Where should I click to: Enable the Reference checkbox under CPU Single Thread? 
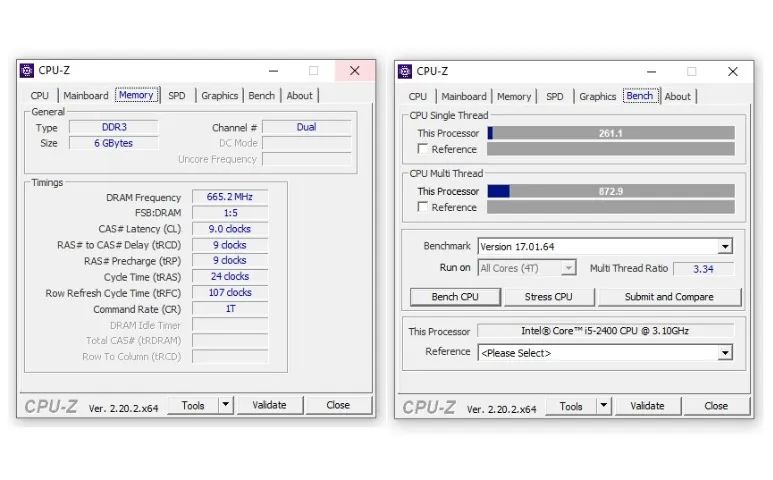coord(422,149)
